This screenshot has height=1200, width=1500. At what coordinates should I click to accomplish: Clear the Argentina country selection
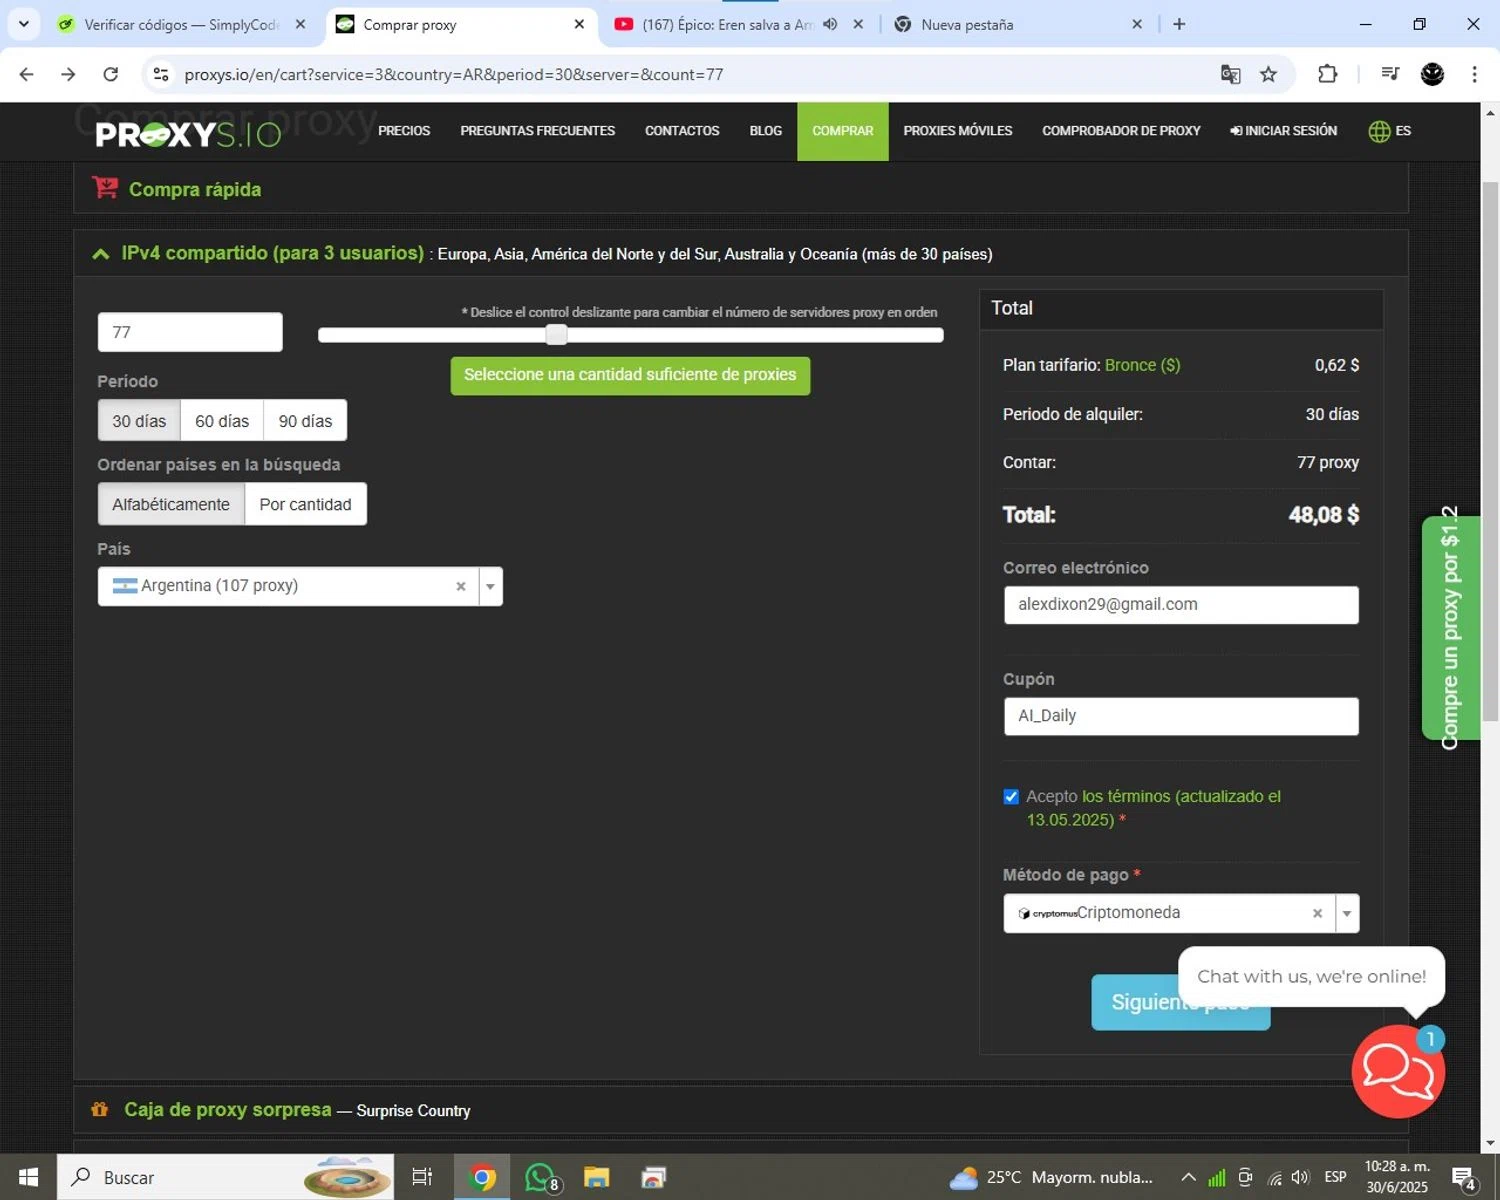[x=461, y=587]
